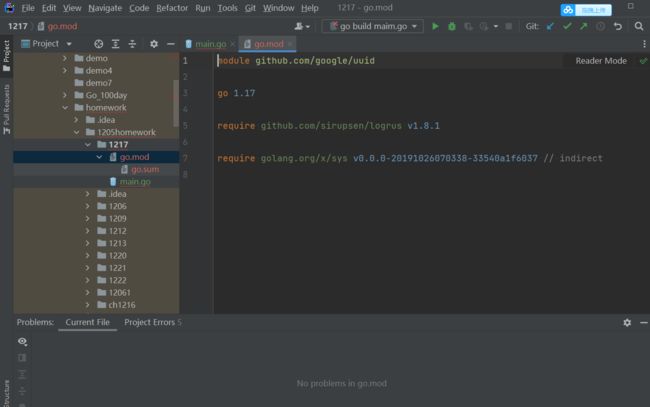The width and height of the screenshot is (650, 407).
Task: Select opened file locate icon in Project panel
Action: [x=98, y=44]
